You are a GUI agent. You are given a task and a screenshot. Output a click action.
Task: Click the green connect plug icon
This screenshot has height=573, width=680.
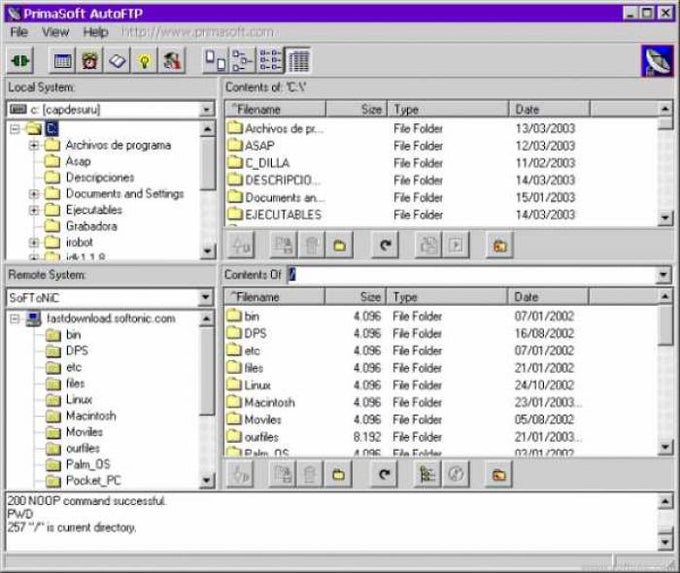coord(20,60)
